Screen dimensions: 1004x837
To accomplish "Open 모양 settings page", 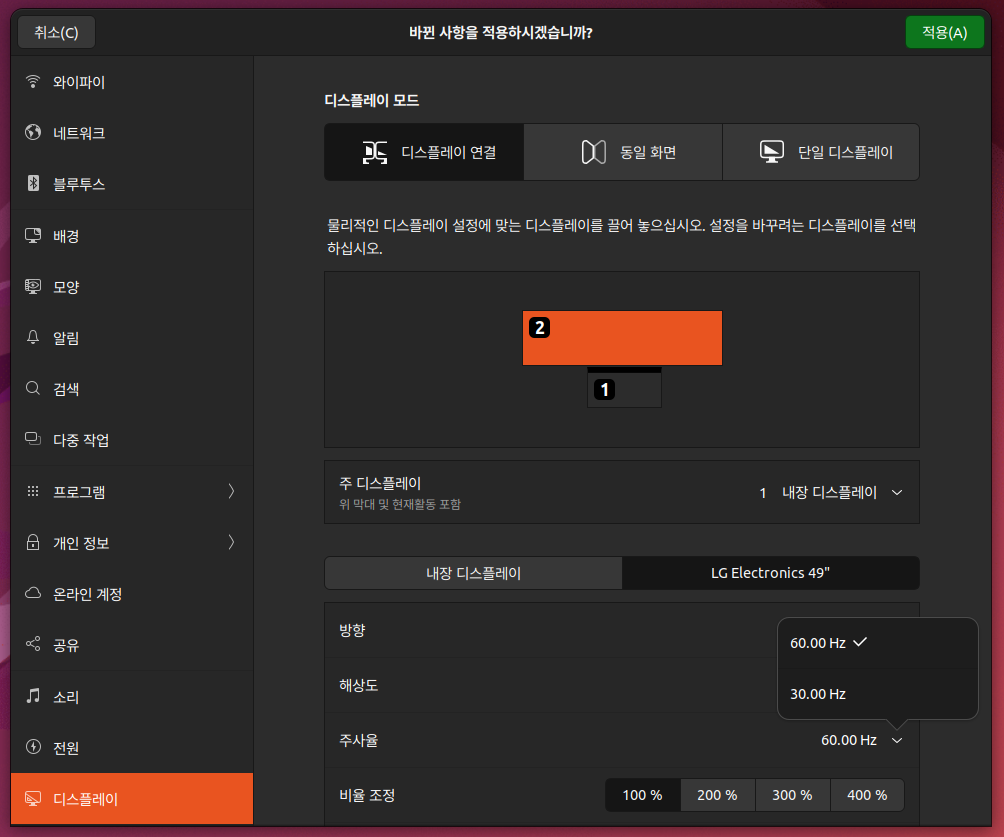I will click(x=132, y=286).
